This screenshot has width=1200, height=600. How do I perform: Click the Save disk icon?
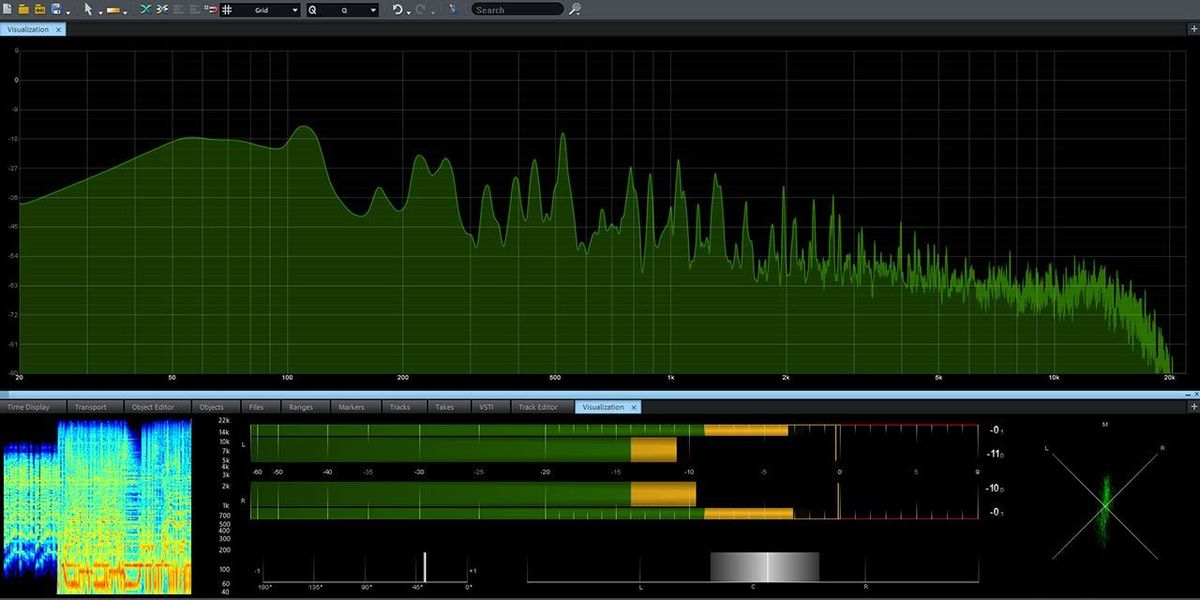click(x=55, y=9)
